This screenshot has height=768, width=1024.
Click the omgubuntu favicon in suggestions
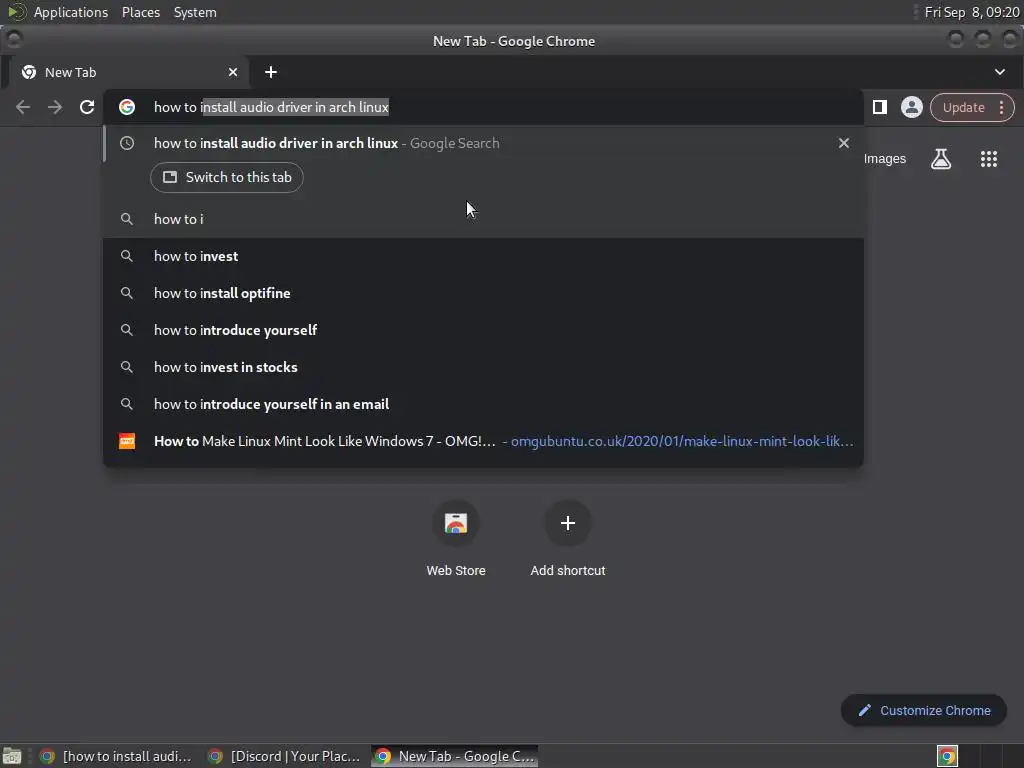coord(127,441)
